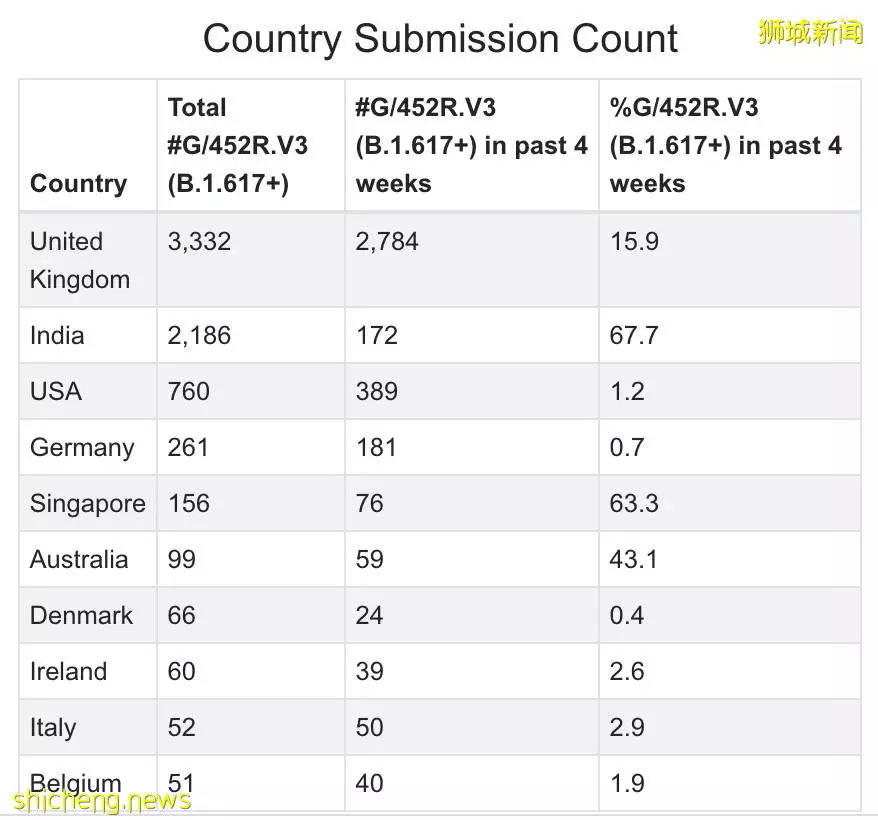Click the Country Submission Count title
The width and height of the screenshot is (878, 820).
[440, 39]
